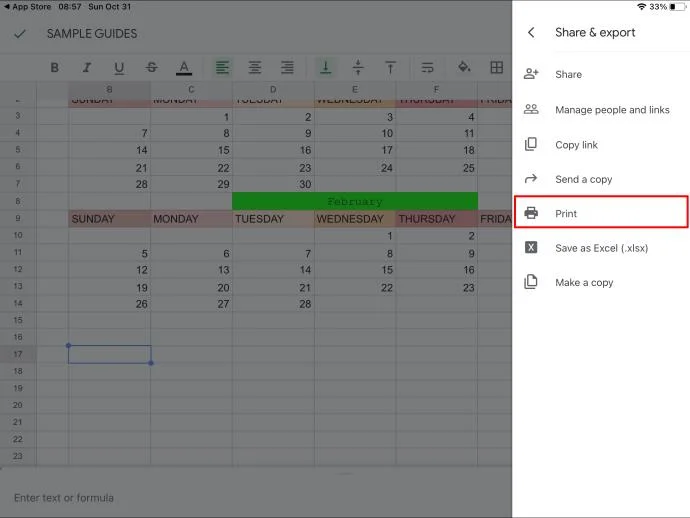Select Copy link option

tap(601, 144)
